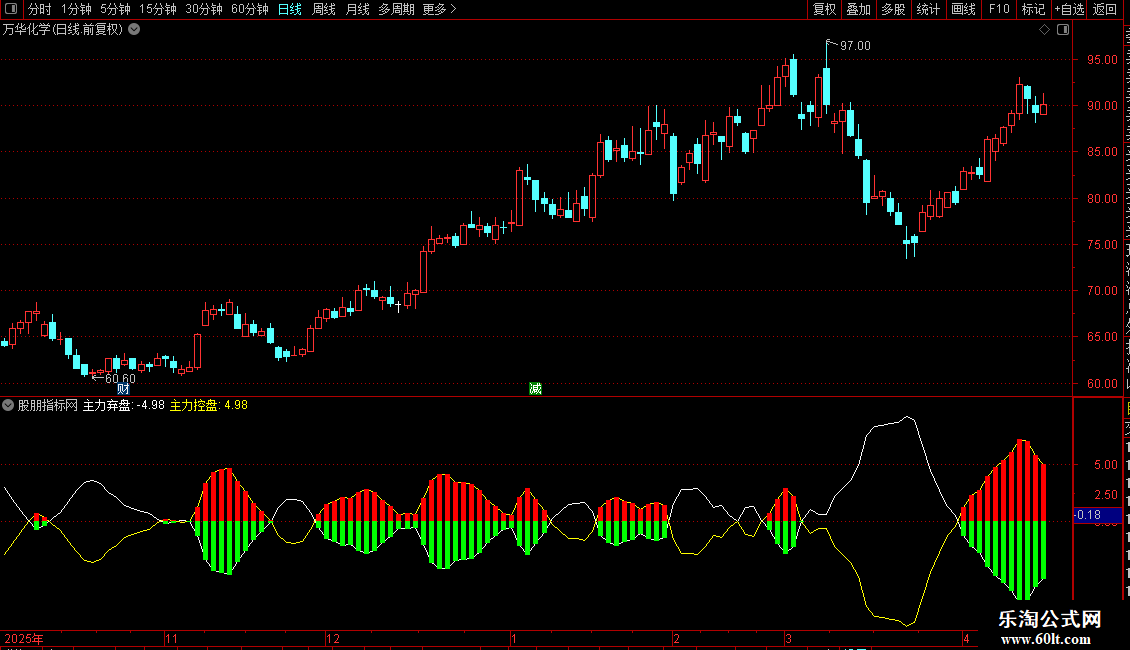Click the green 减 marker on chart
Screen dimensions: 1130x650
point(535,388)
